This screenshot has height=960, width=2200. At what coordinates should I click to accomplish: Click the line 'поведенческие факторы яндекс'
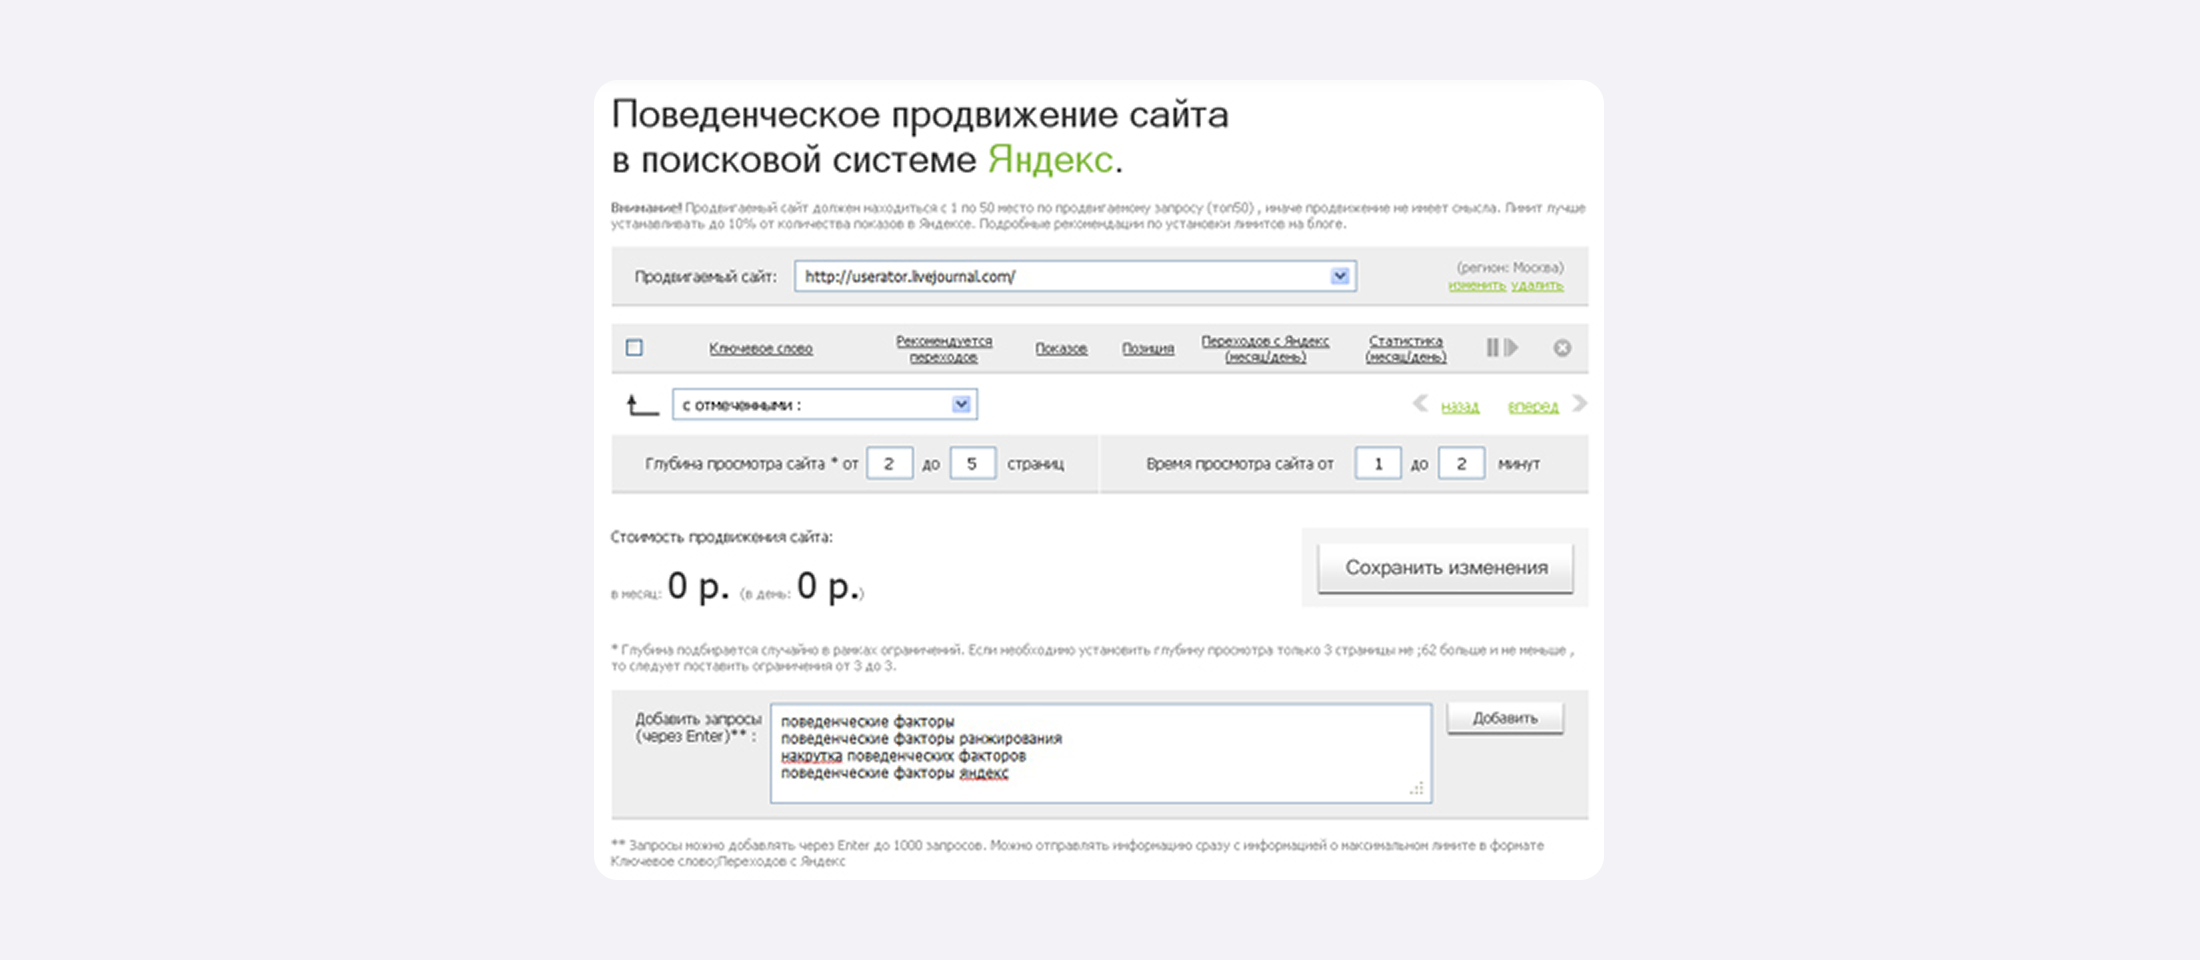894,773
